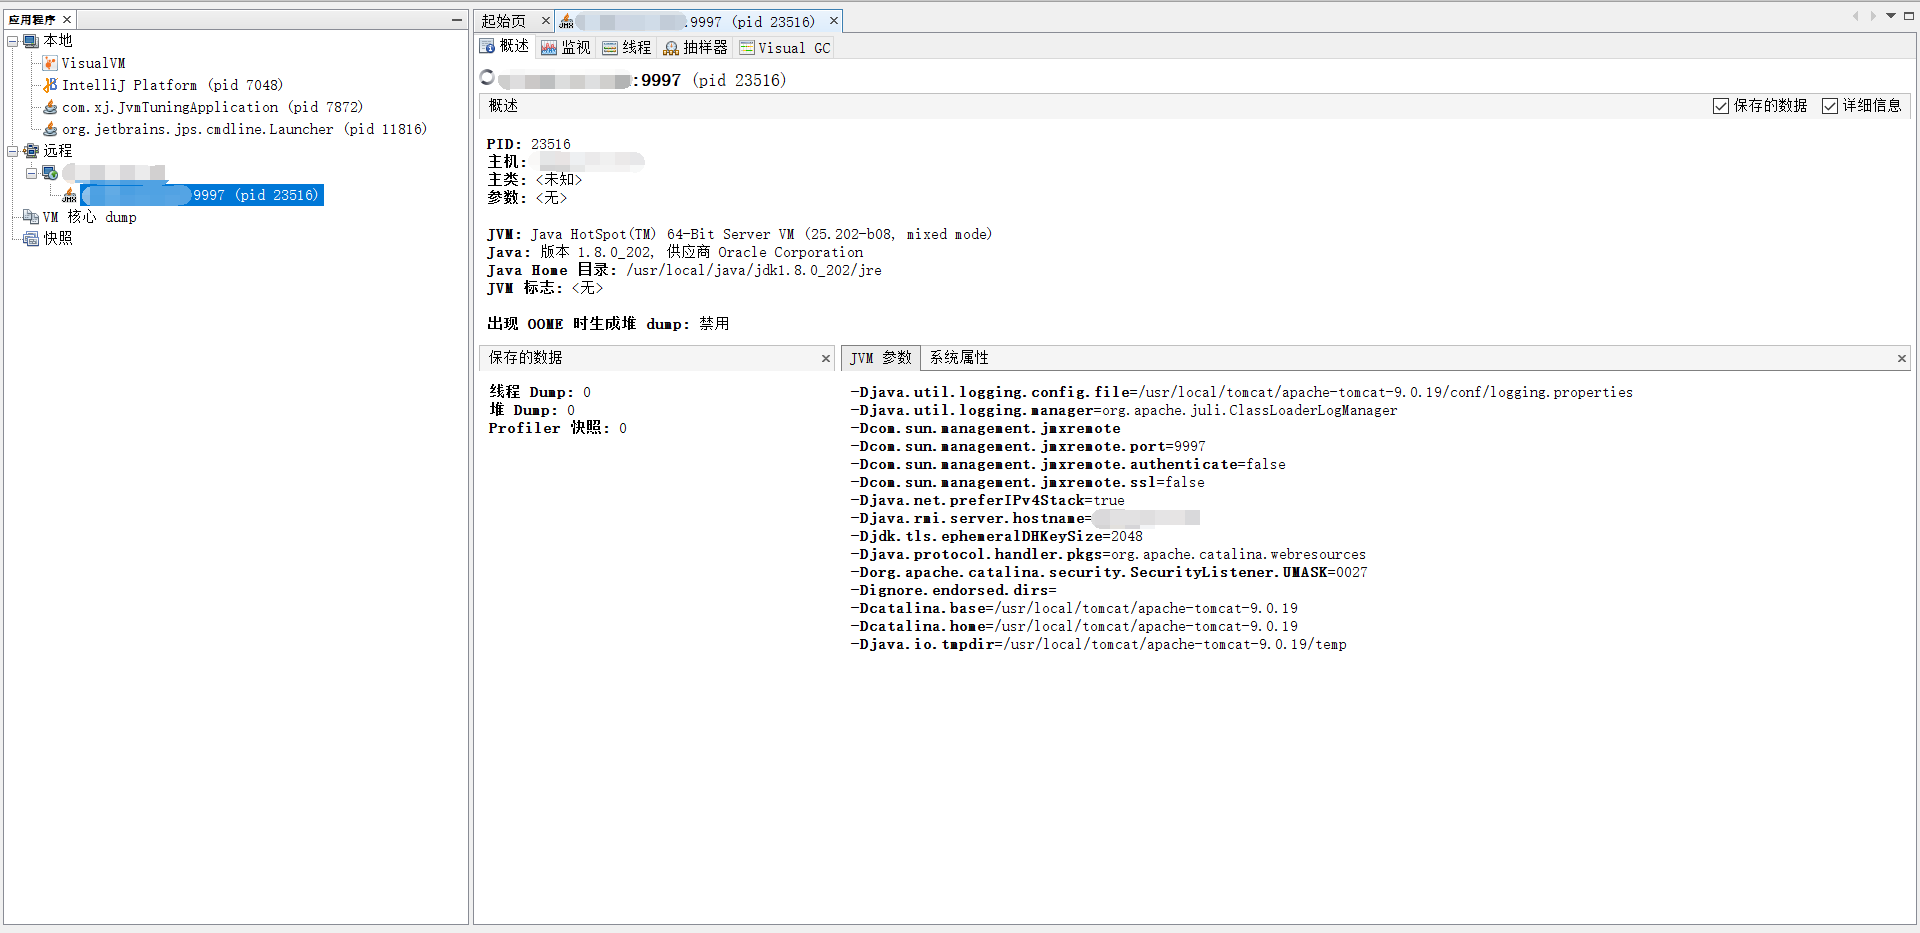Close the JVM 参数 details panel

[1902, 359]
